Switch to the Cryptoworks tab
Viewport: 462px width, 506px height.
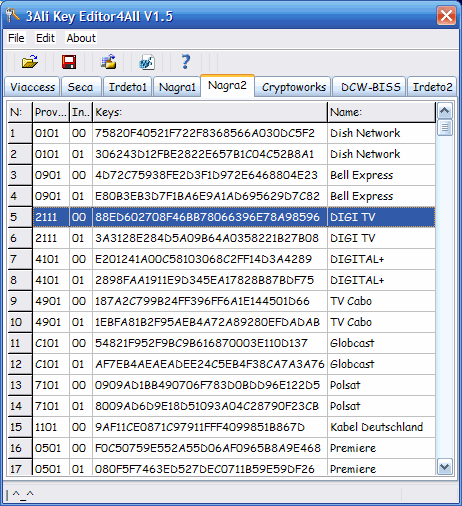pyautogui.click(x=294, y=87)
